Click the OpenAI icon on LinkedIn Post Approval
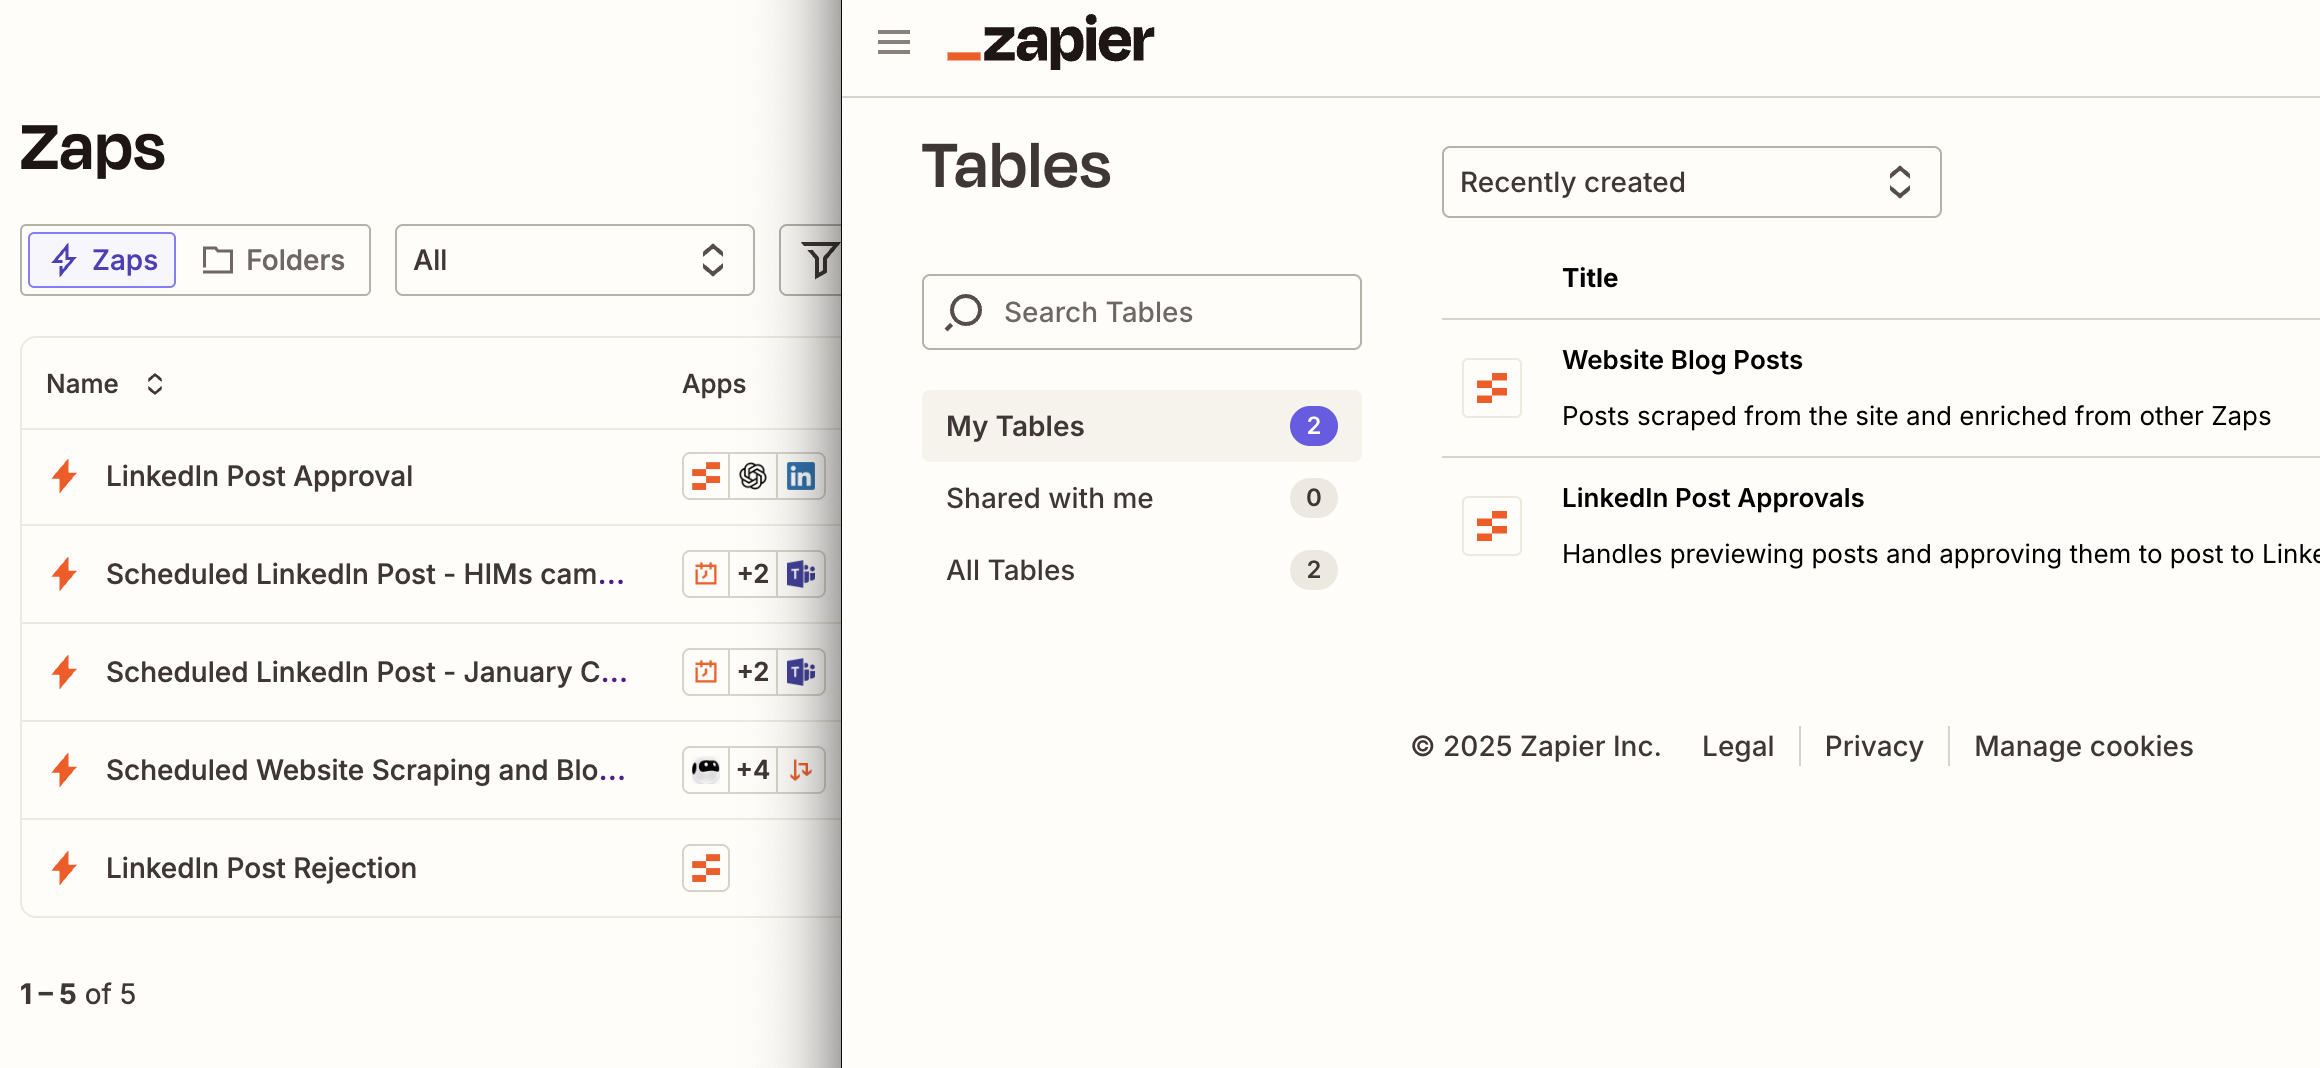2320x1068 pixels. pos(753,476)
